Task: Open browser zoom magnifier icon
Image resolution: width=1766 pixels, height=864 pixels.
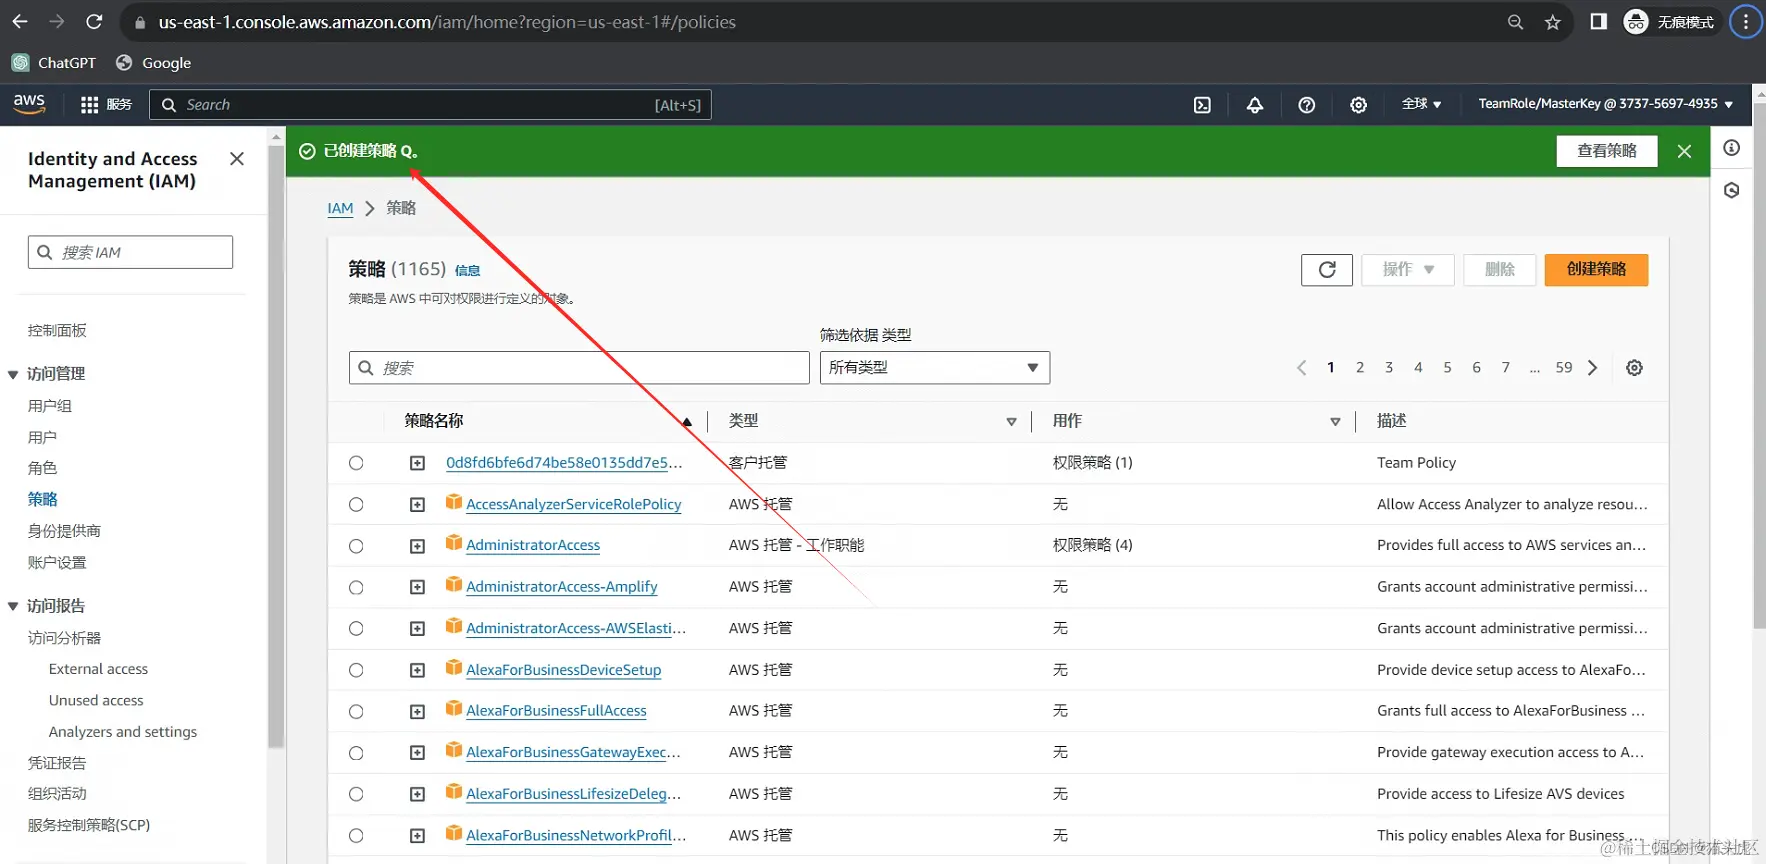Action: tap(1515, 22)
